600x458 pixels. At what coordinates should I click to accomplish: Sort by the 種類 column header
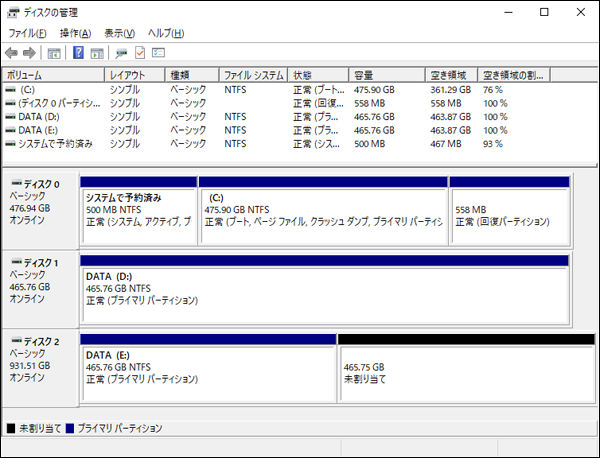192,75
